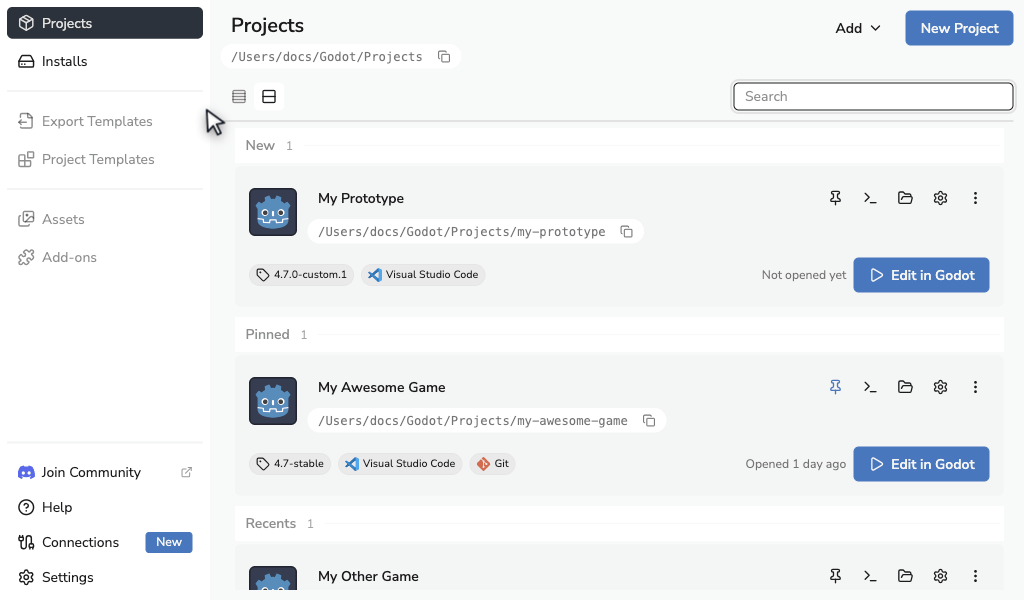Click the New badge next to Connections
This screenshot has height=600, width=1024.
pos(168,543)
